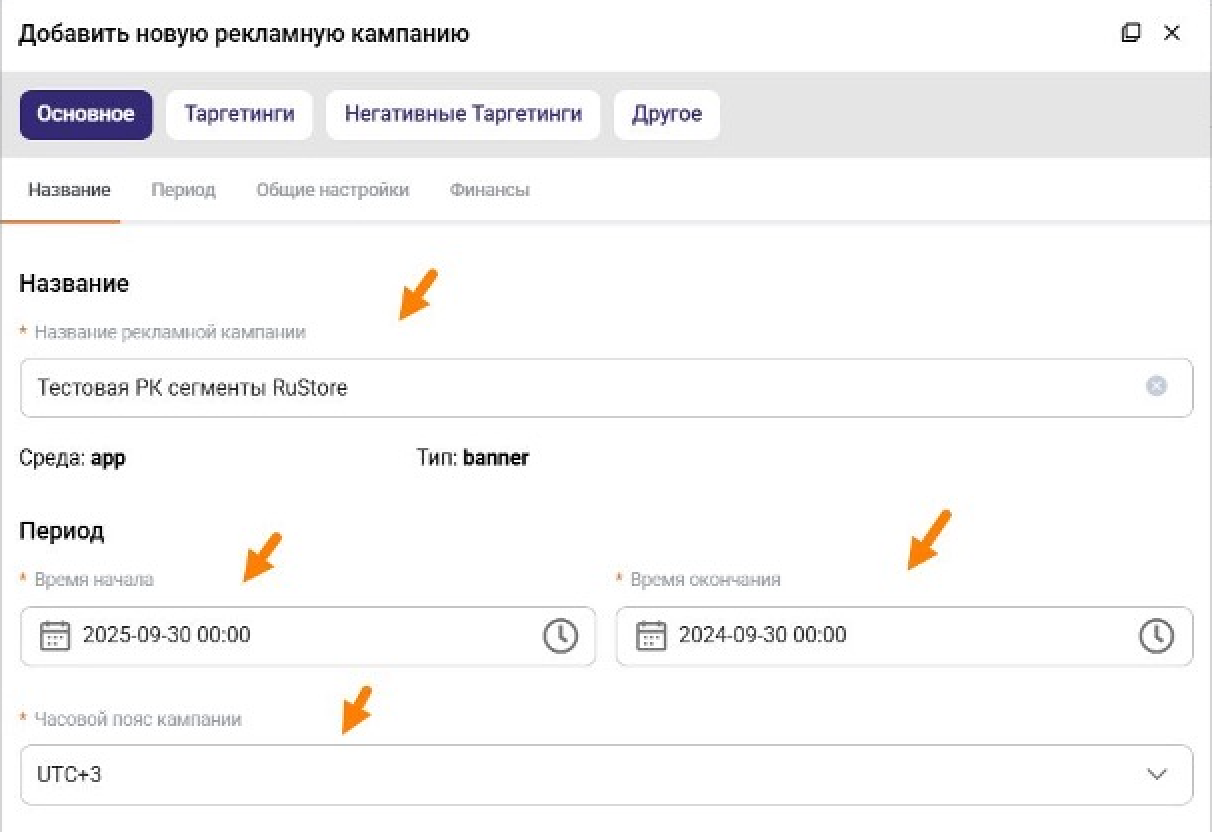Select the Другое tab

coord(667,114)
